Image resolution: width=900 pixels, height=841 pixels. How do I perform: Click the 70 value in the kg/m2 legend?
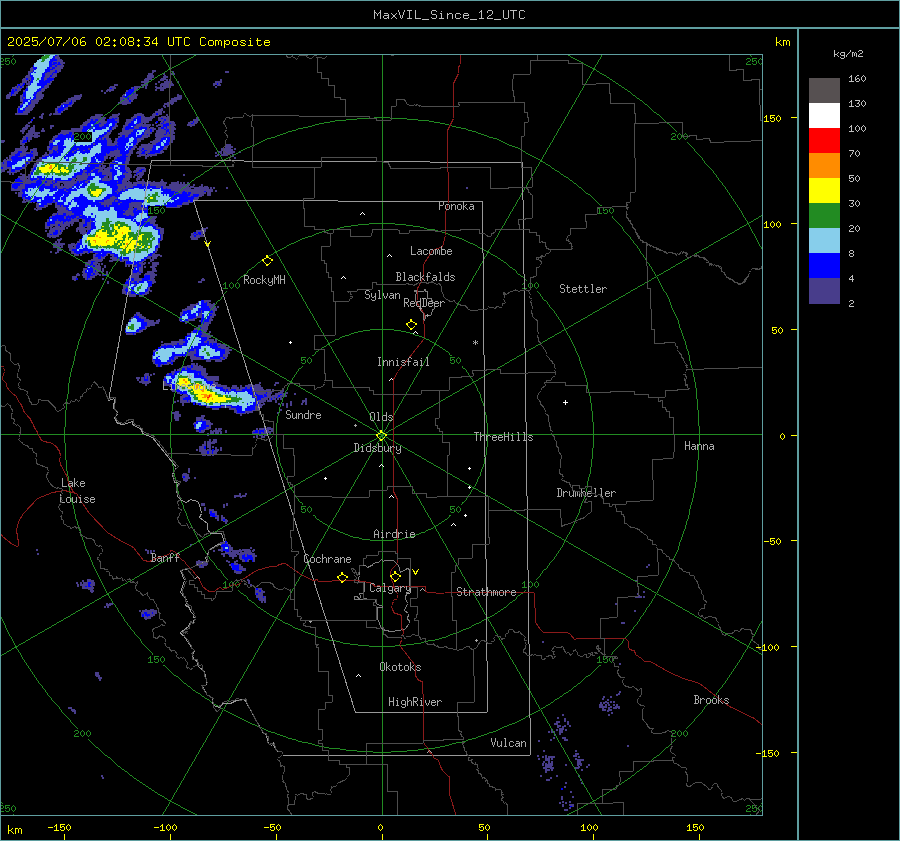tap(854, 154)
